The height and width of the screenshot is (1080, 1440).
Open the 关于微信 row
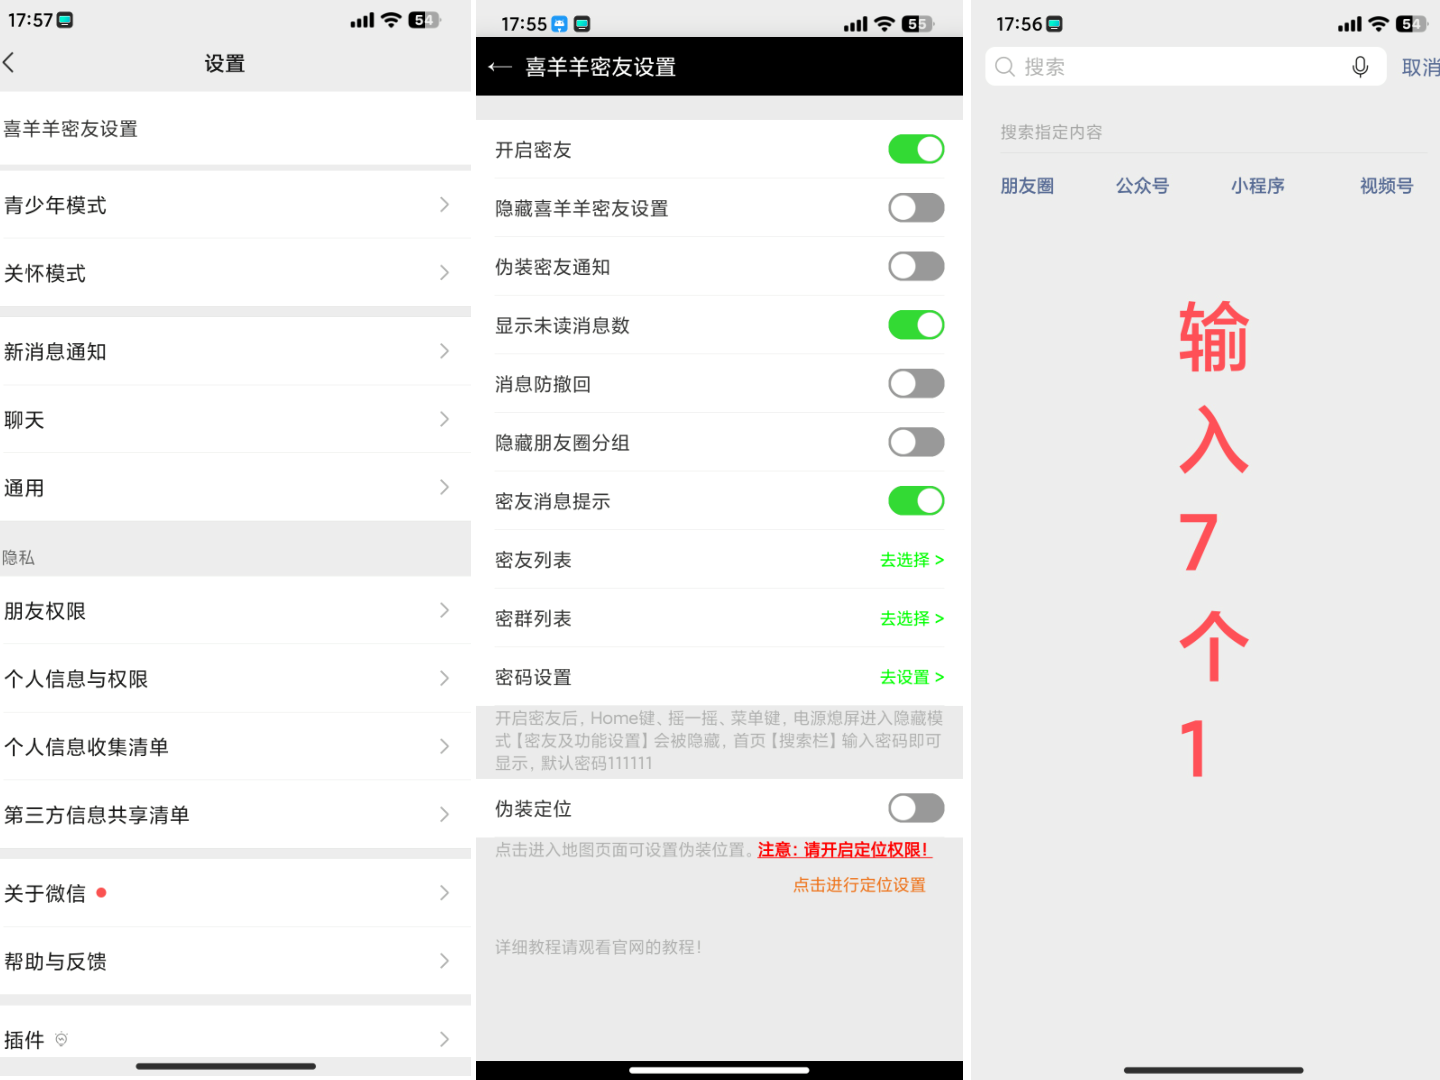click(235, 893)
